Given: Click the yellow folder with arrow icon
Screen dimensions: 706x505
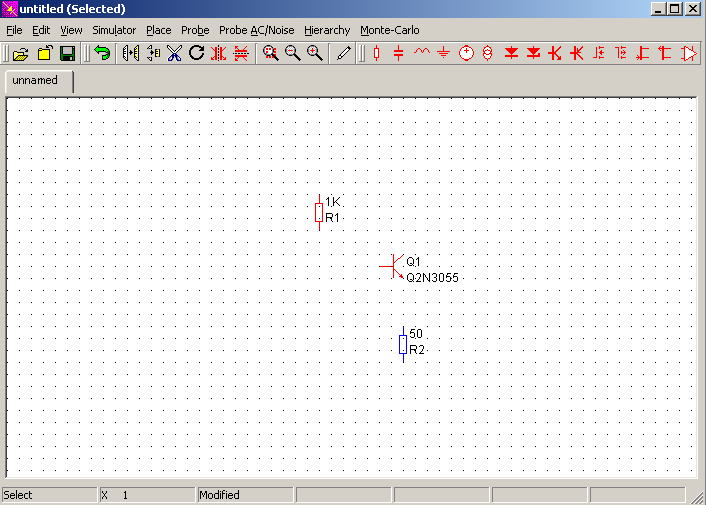Looking at the screenshot, I should coord(45,54).
